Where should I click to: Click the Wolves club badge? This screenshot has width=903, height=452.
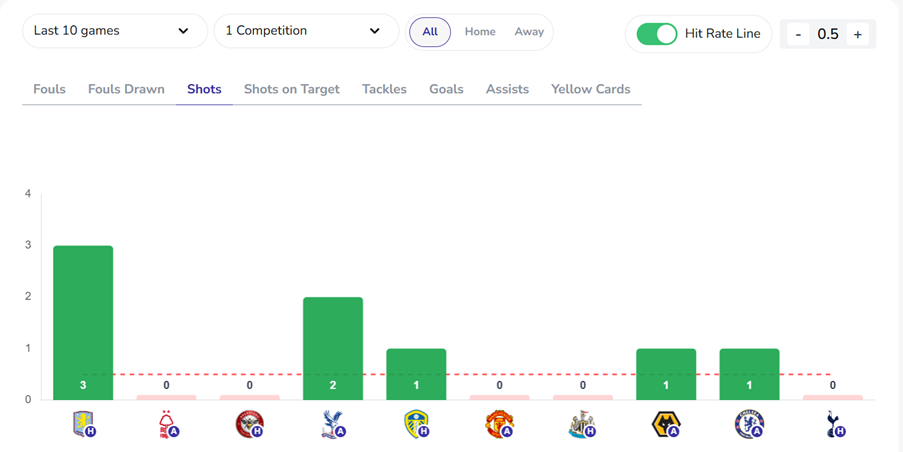click(666, 424)
